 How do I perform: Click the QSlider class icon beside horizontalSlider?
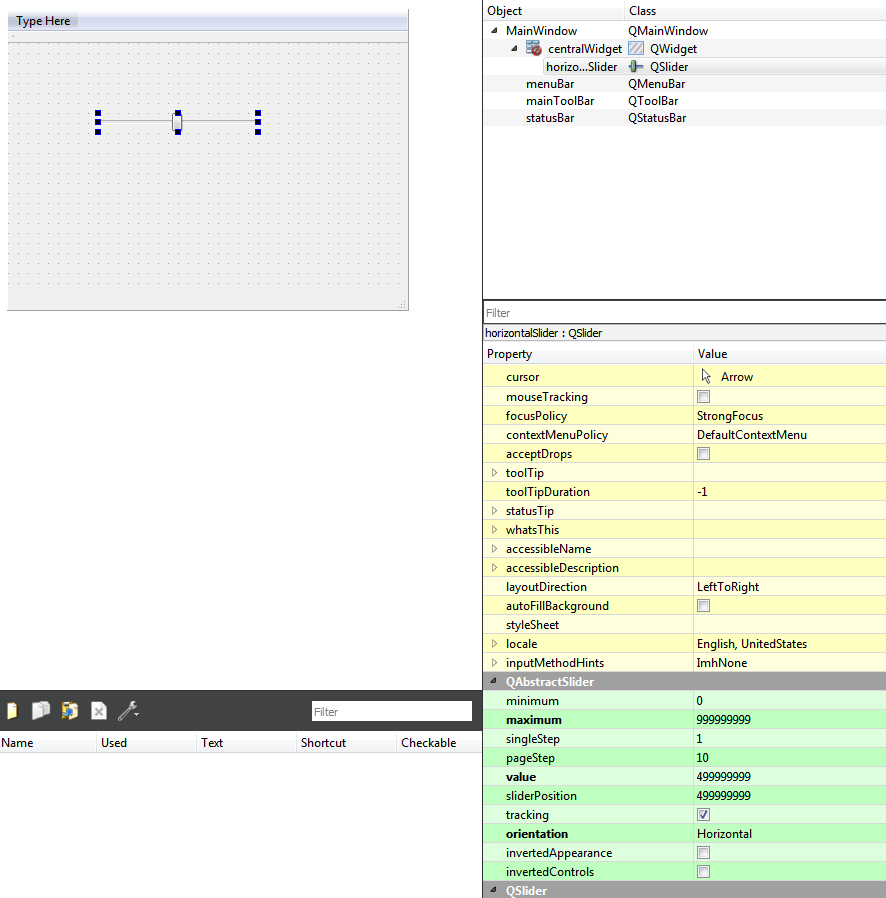point(634,66)
